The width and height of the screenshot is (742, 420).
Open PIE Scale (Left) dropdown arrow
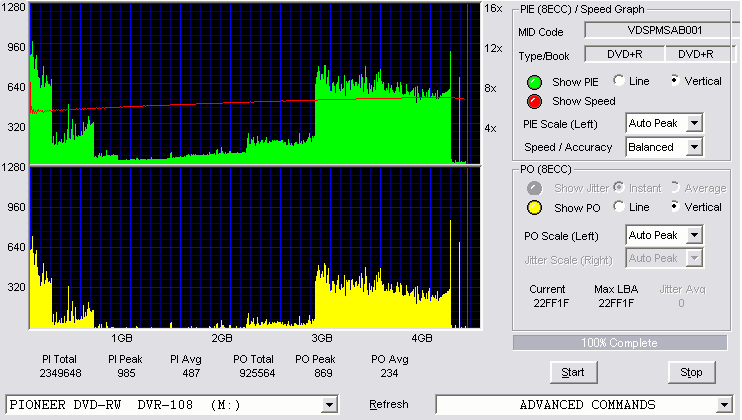pyautogui.click(x=694, y=123)
